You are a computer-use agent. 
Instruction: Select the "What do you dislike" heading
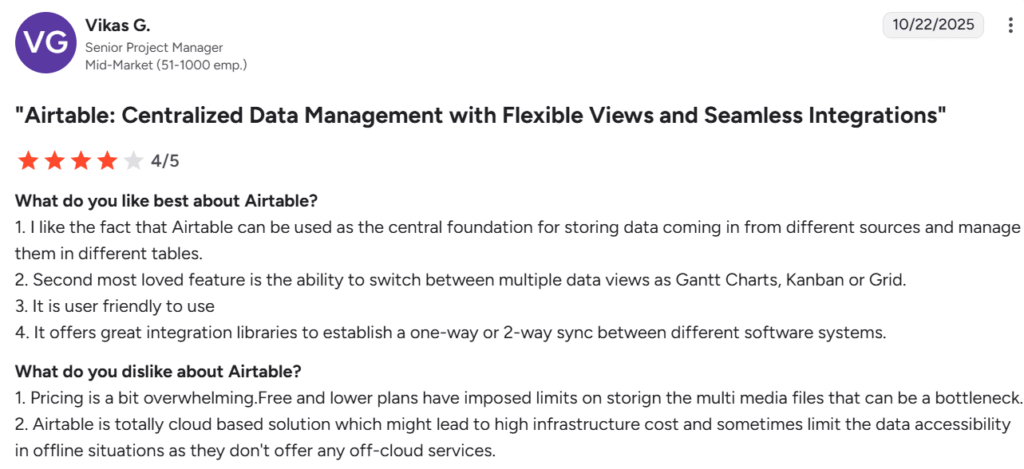pyautogui.click(x=159, y=371)
